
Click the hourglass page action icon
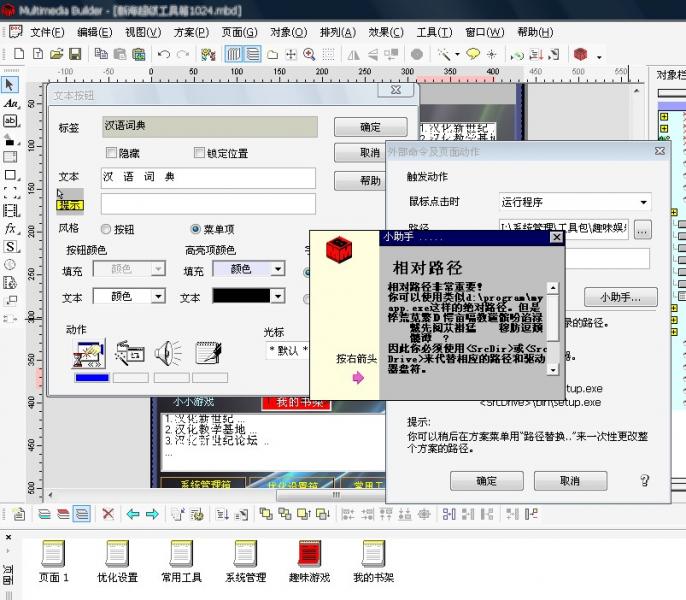pos(90,353)
